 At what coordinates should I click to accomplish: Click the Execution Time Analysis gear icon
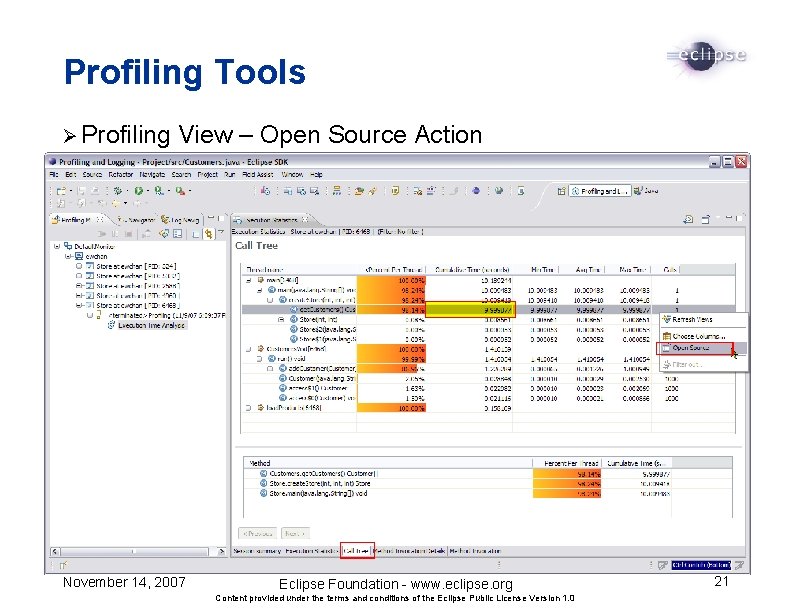(x=112, y=325)
